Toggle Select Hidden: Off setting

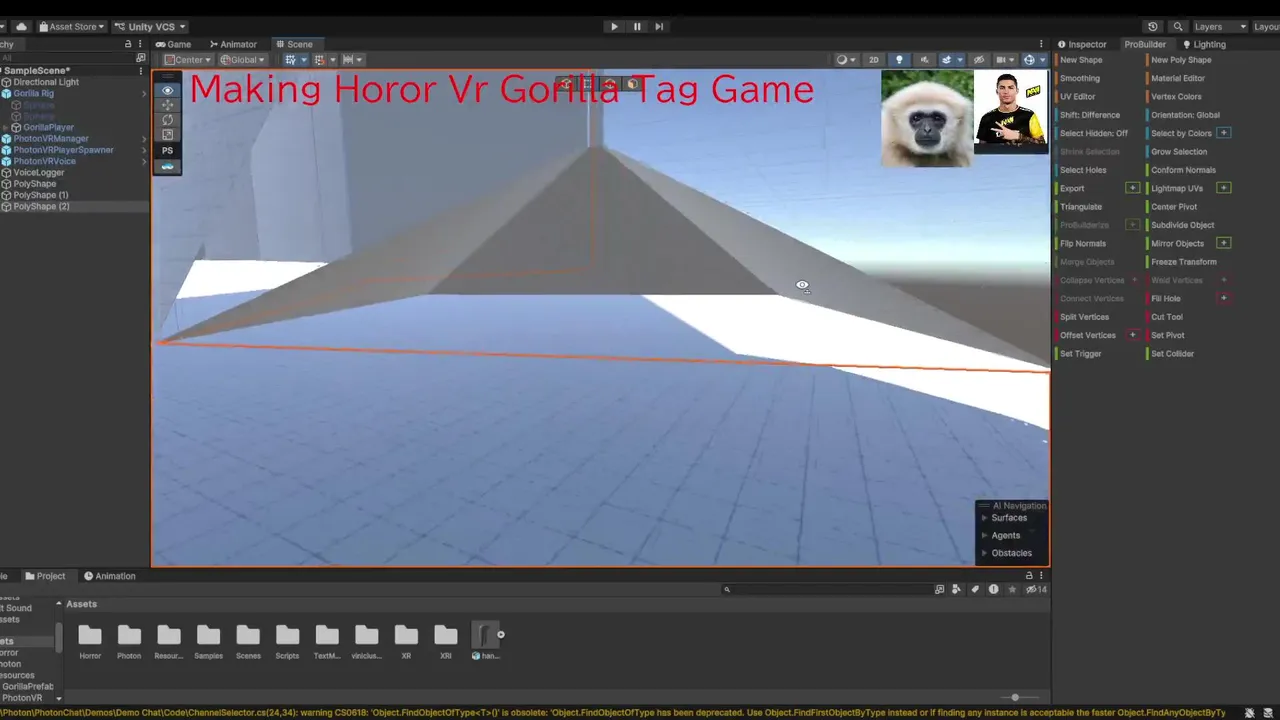pos(1094,133)
